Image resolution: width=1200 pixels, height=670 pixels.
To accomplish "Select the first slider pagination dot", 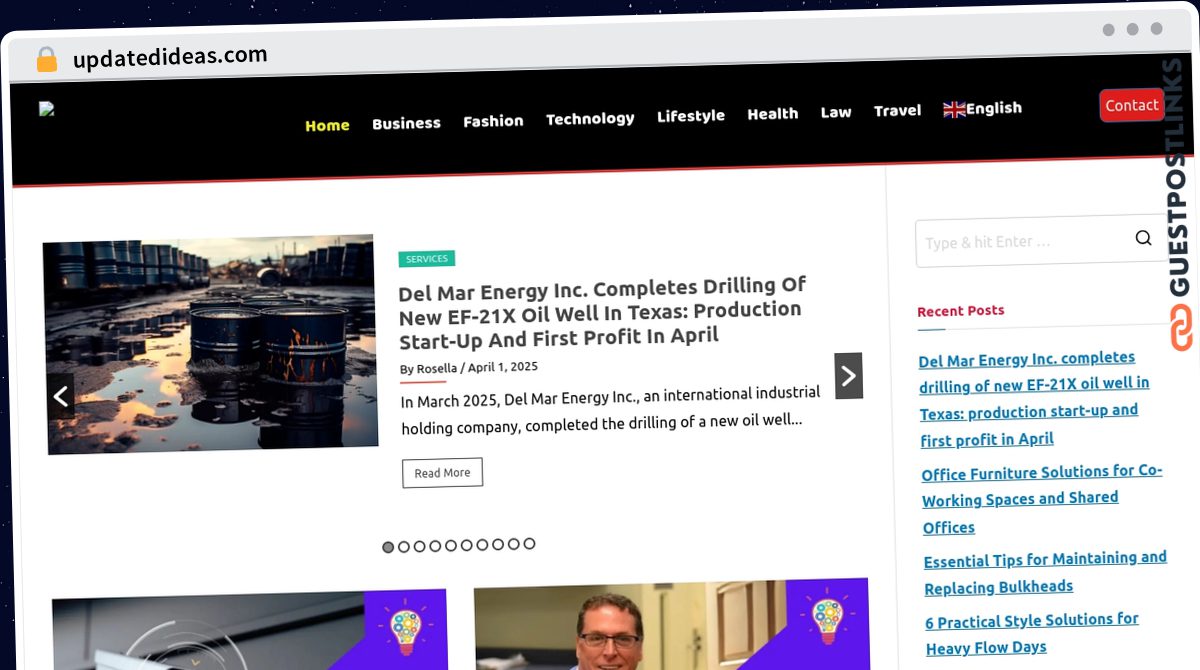I will pyautogui.click(x=388, y=547).
